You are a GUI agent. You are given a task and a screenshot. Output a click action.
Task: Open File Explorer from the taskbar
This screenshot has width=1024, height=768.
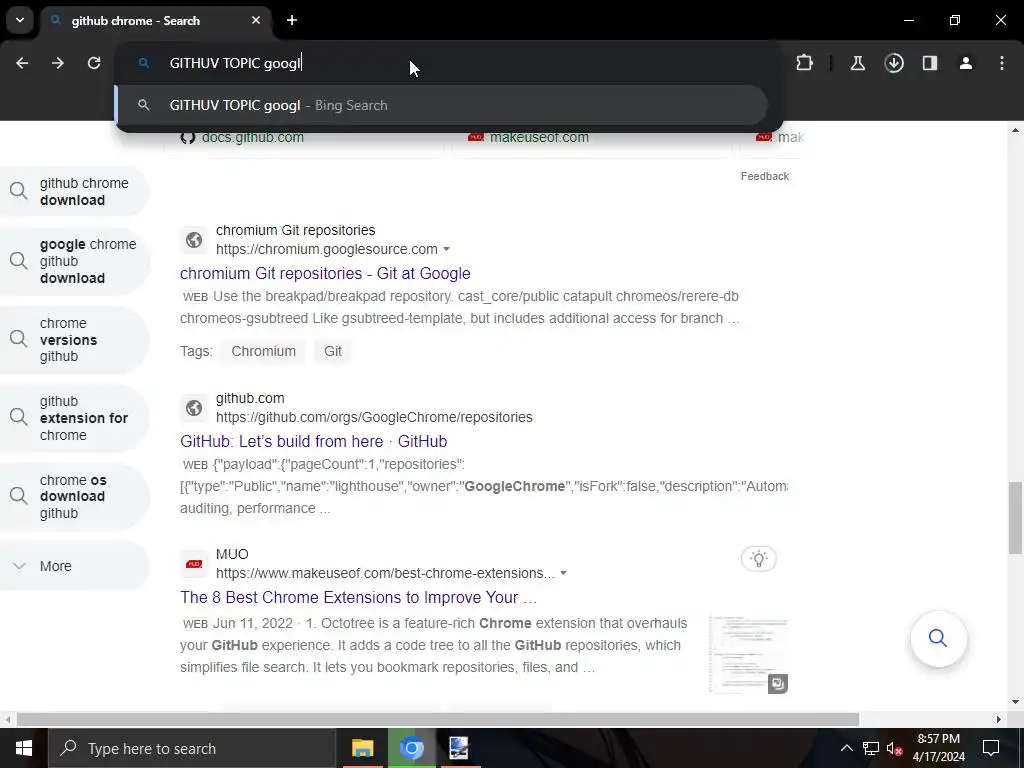click(362, 748)
